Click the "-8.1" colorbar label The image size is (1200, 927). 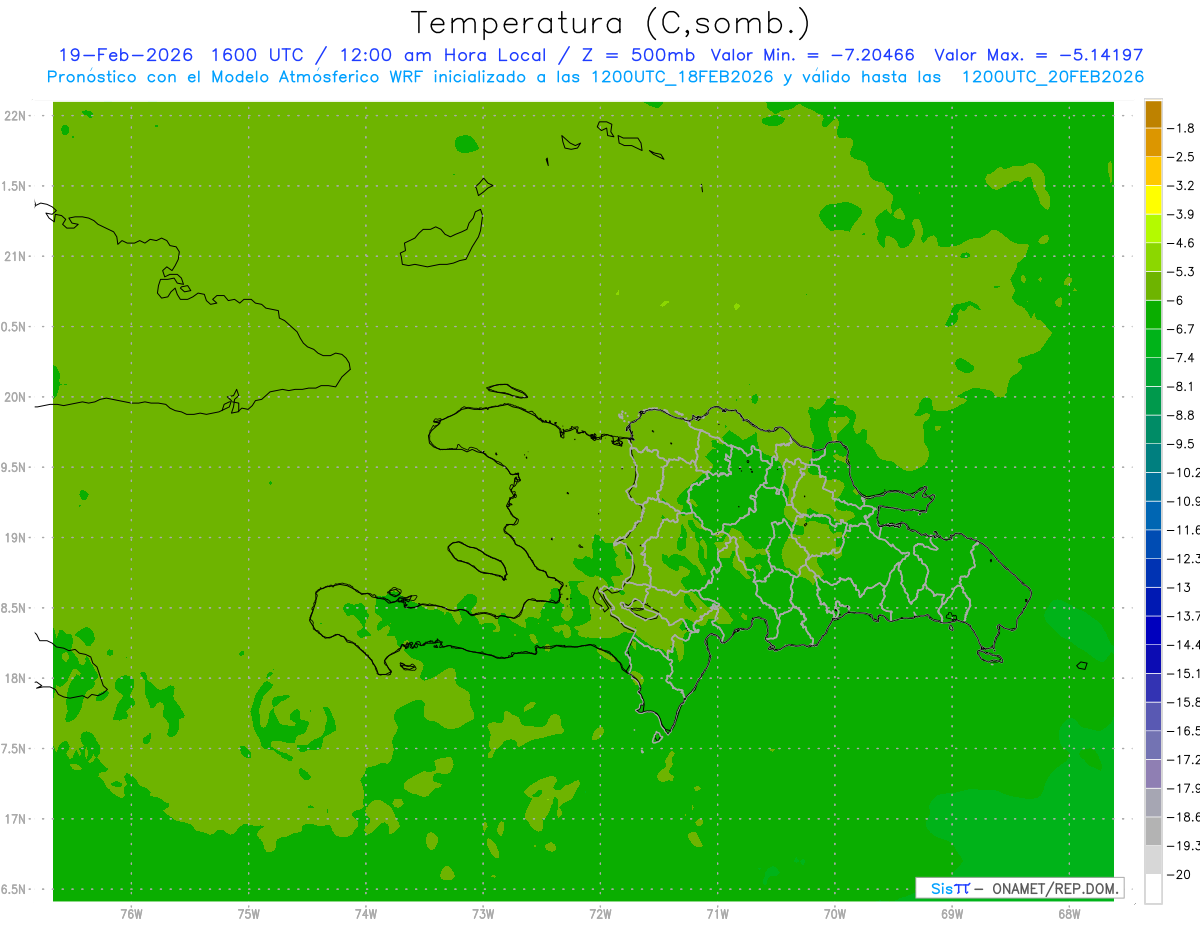(x=1181, y=386)
